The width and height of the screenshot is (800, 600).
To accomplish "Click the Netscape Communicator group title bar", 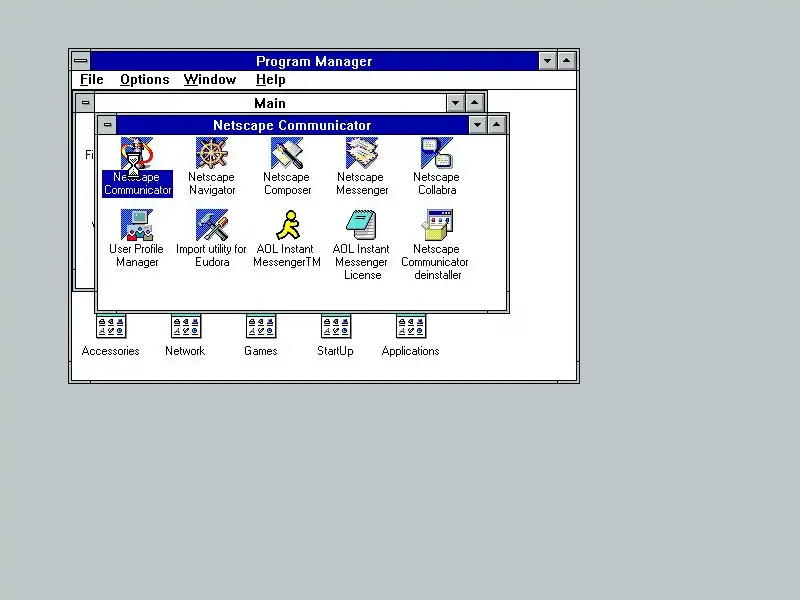I will 292,125.
